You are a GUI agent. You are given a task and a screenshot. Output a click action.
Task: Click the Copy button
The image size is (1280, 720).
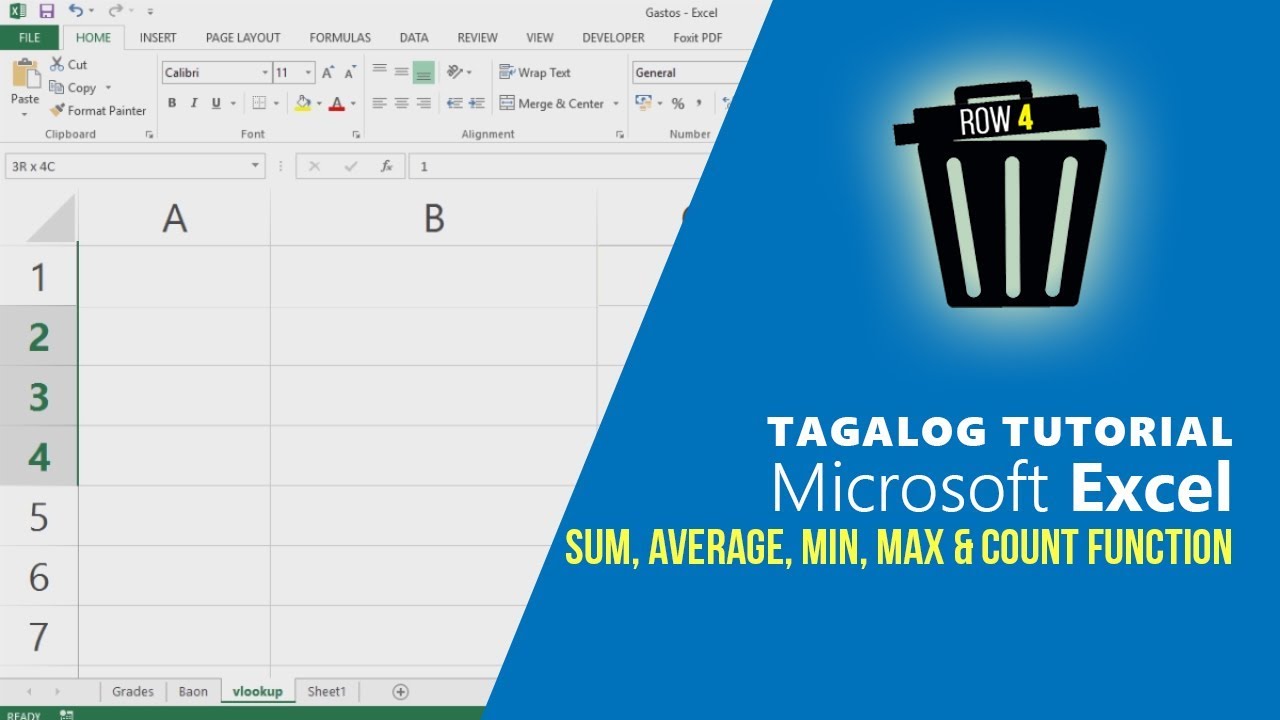click(x=73, y=88)
